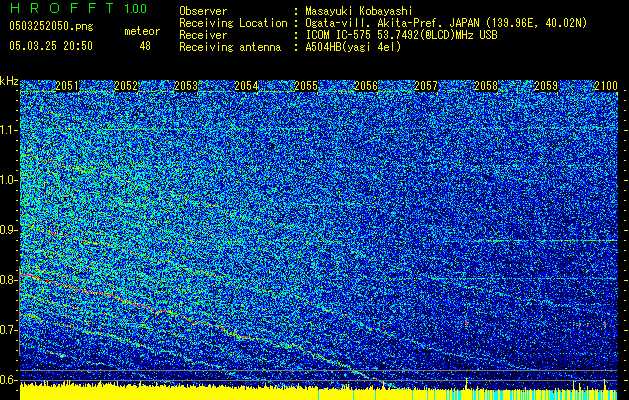Screen dimensions: 629x400
Task: Click time marker 2052
Action: click(126, 86)
